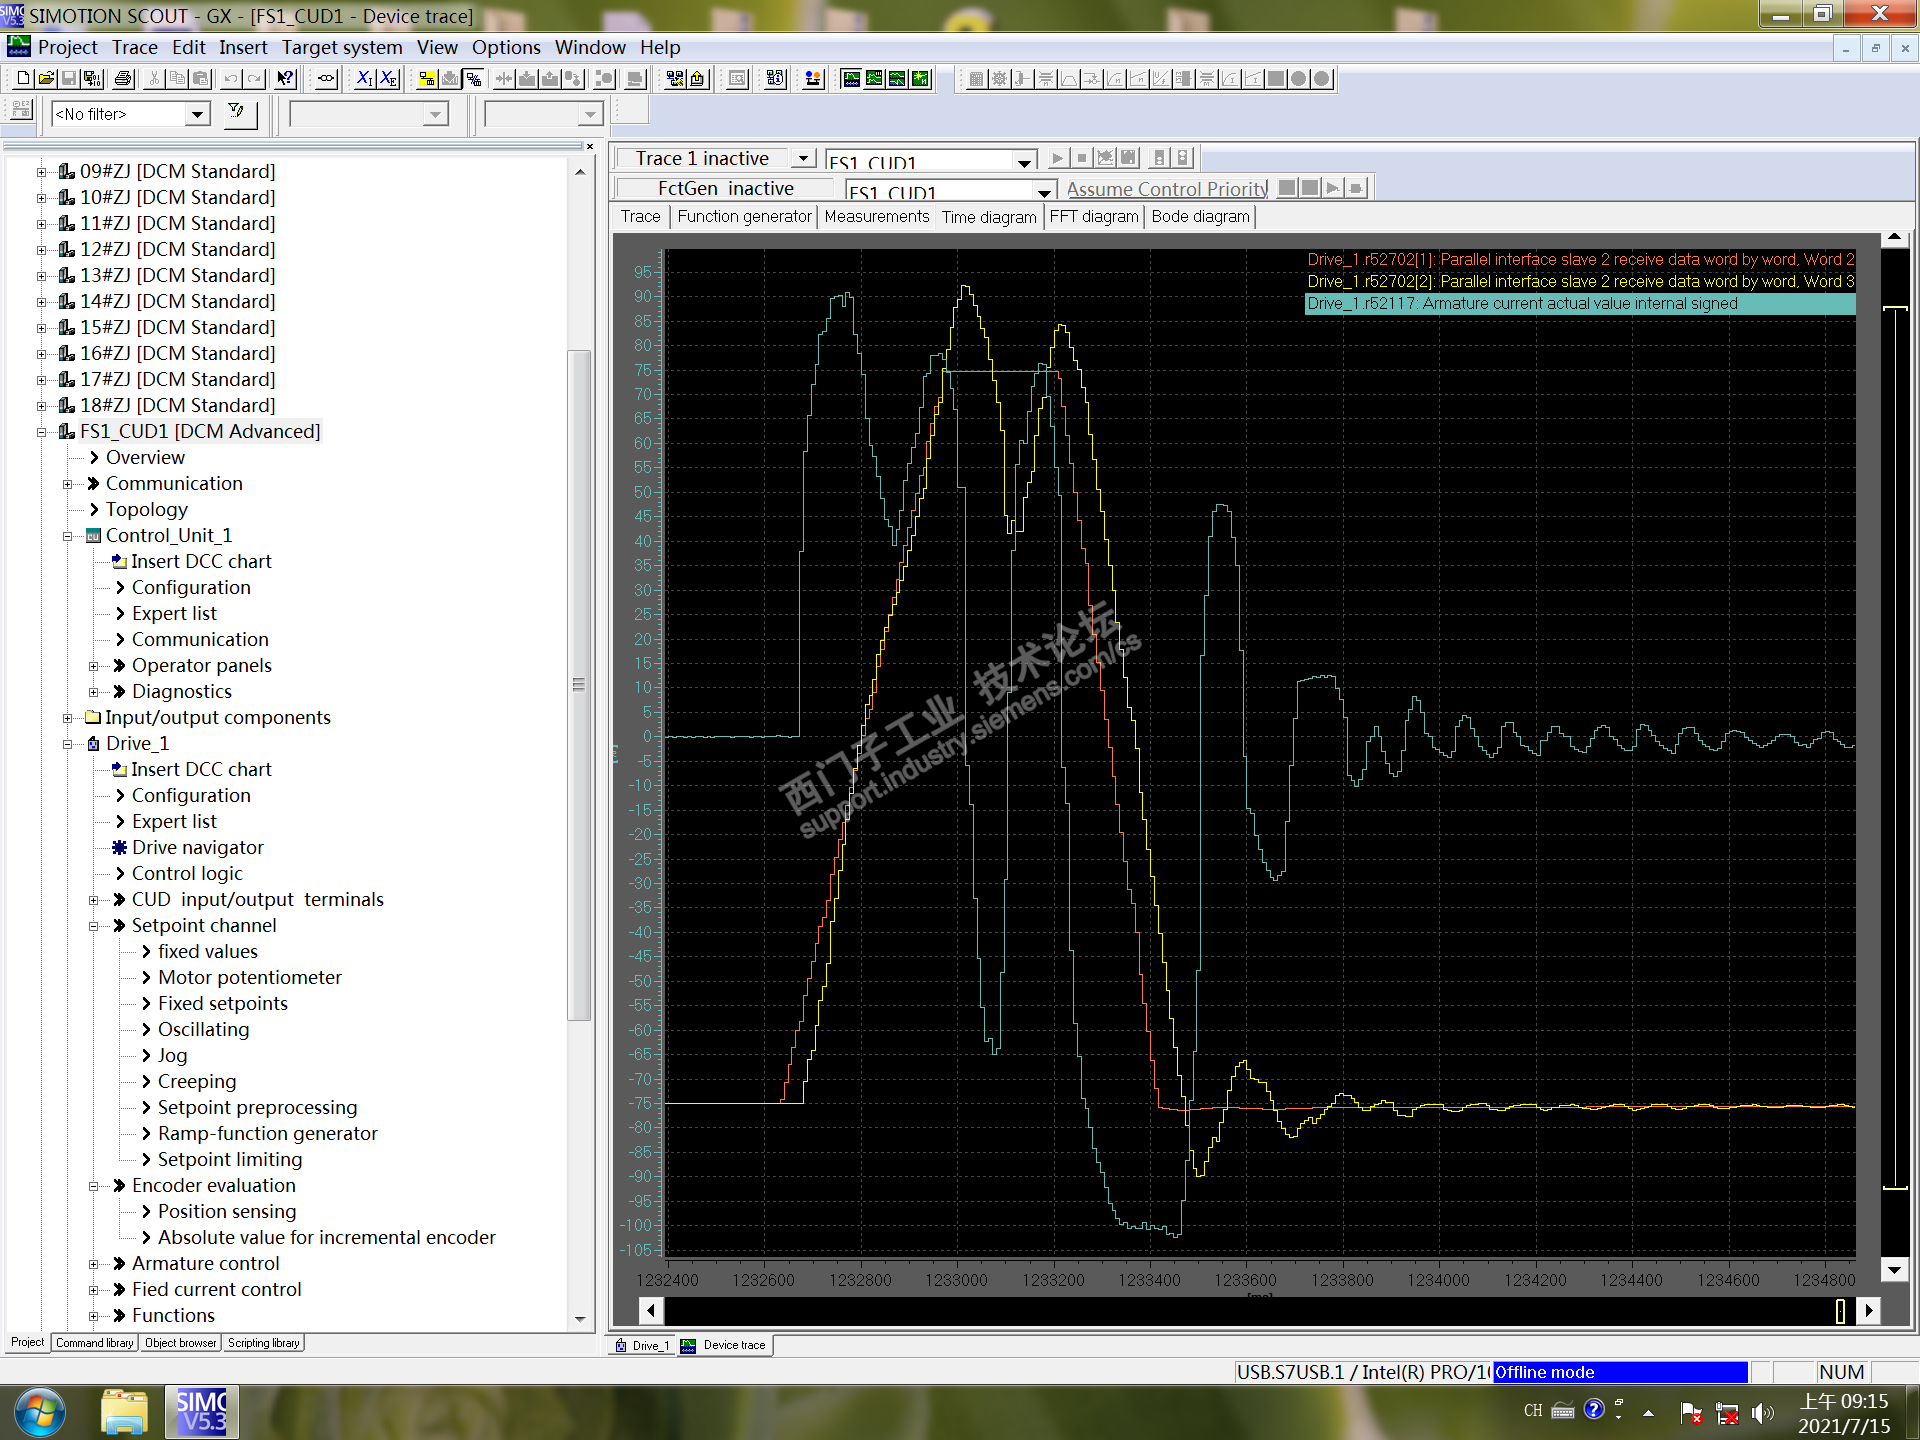Click the XI toolbar icon

pos(365,79)
